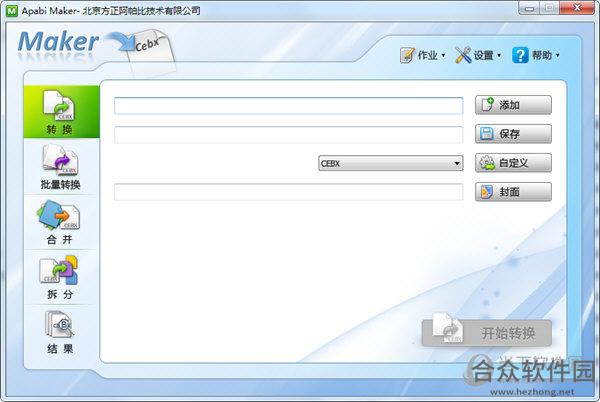Screen dimensions: 600x402
Task: Click the 封面 (Cover) button
Action: click(x=513, y=192)
